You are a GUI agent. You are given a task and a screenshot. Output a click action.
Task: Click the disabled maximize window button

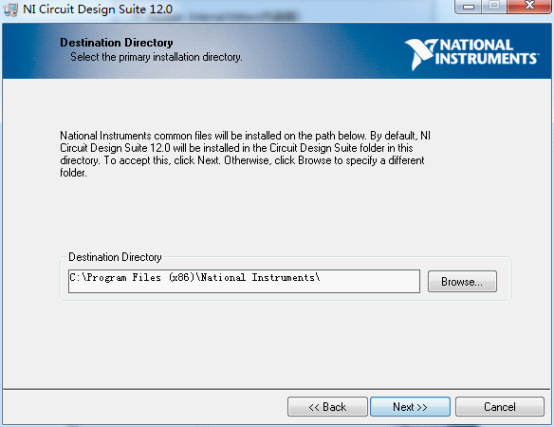(x=494, y=6)
